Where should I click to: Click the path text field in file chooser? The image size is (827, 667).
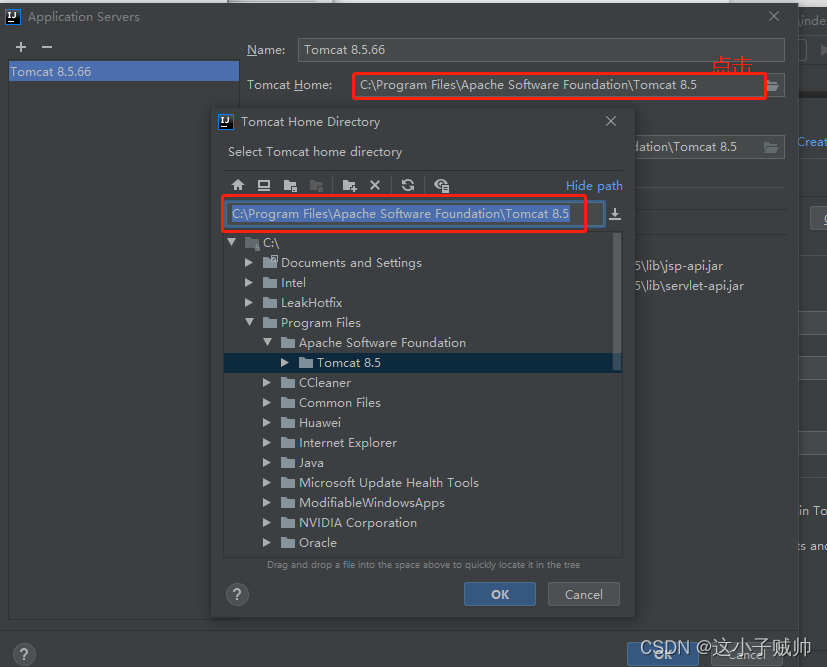pos(415,214)
